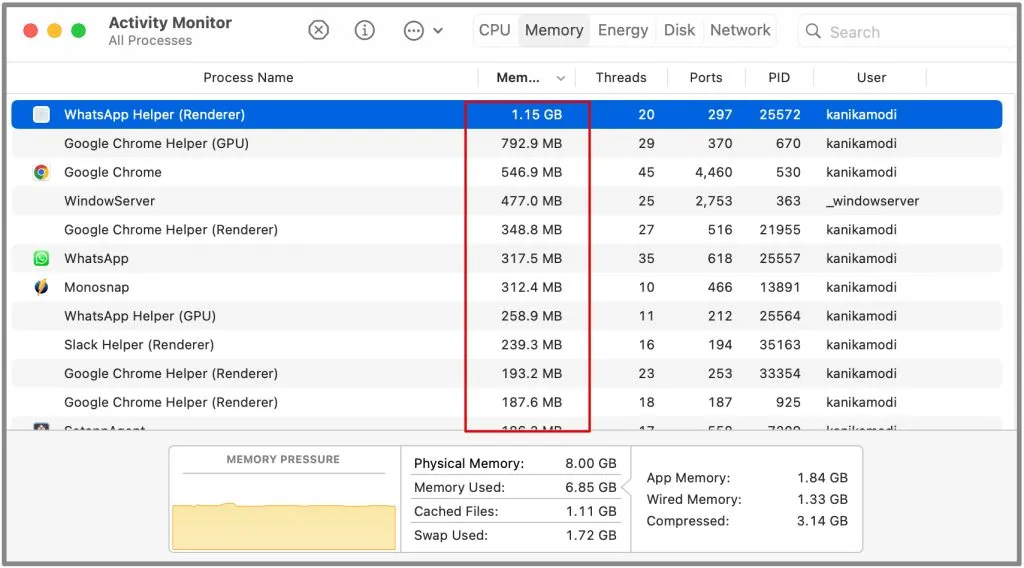Open the Network tab
Screen dimensions: 1024x568
point(740,30)
